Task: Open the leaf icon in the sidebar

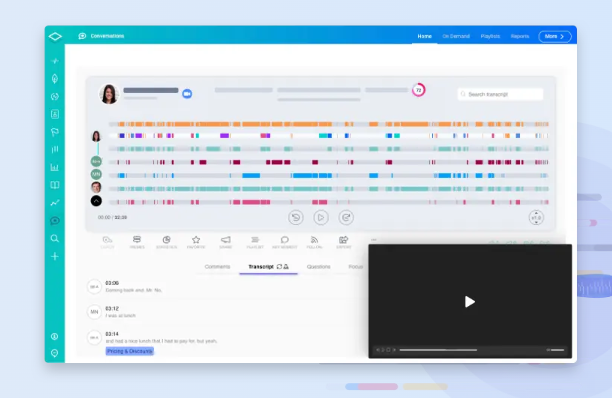Action: click(55, 78)
